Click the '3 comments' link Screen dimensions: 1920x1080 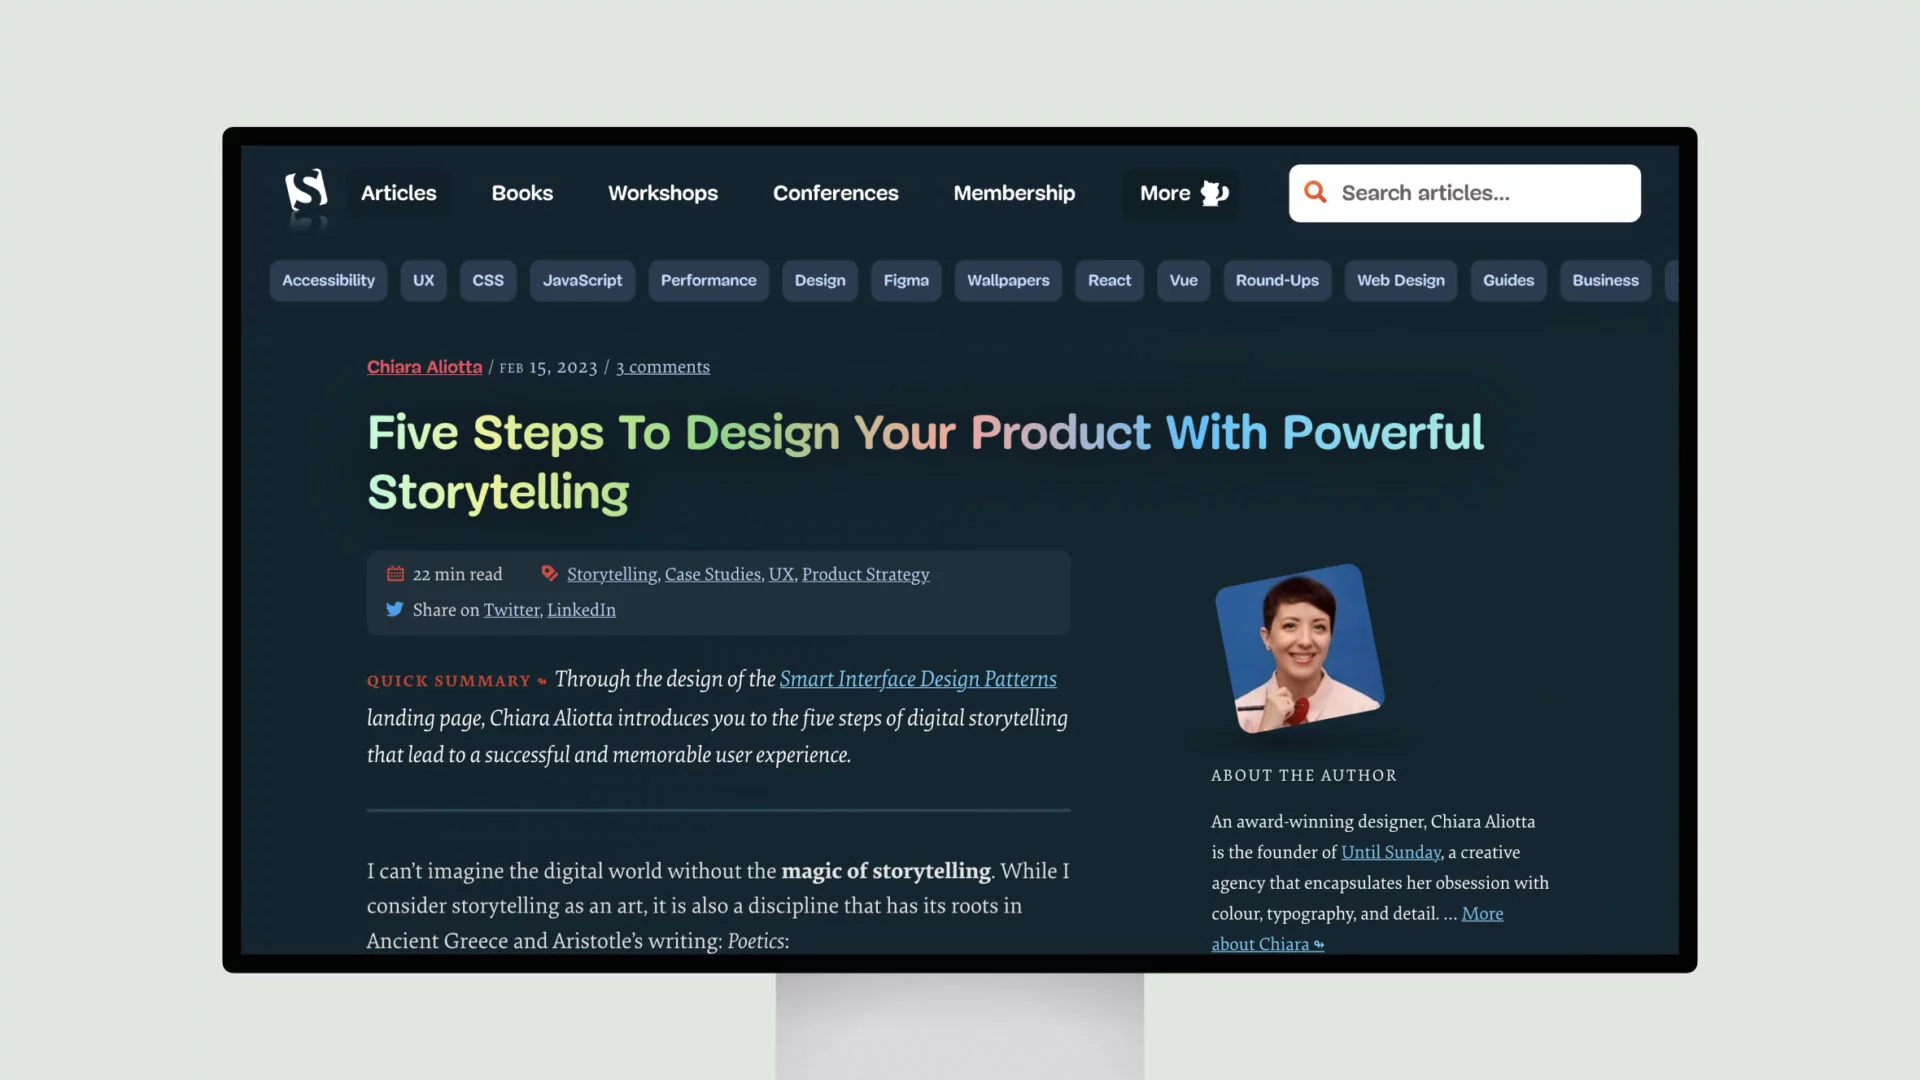pyautogui.click(x=663, y=367)
